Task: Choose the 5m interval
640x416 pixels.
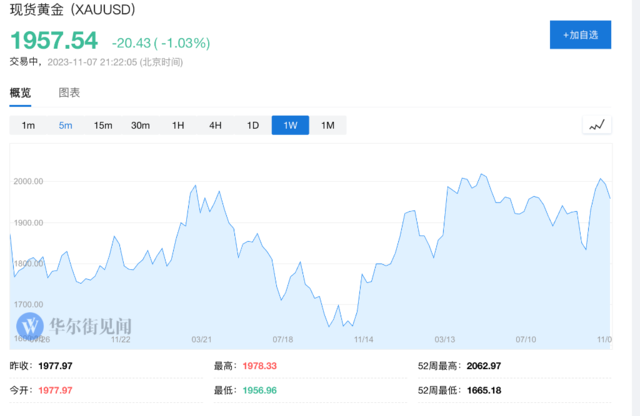Action: tap(66, 125)
